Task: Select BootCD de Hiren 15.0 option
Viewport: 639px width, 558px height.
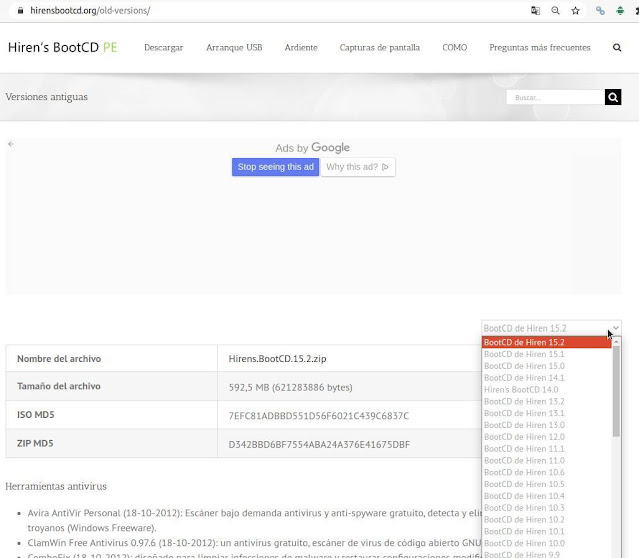Action: (546, 366)
